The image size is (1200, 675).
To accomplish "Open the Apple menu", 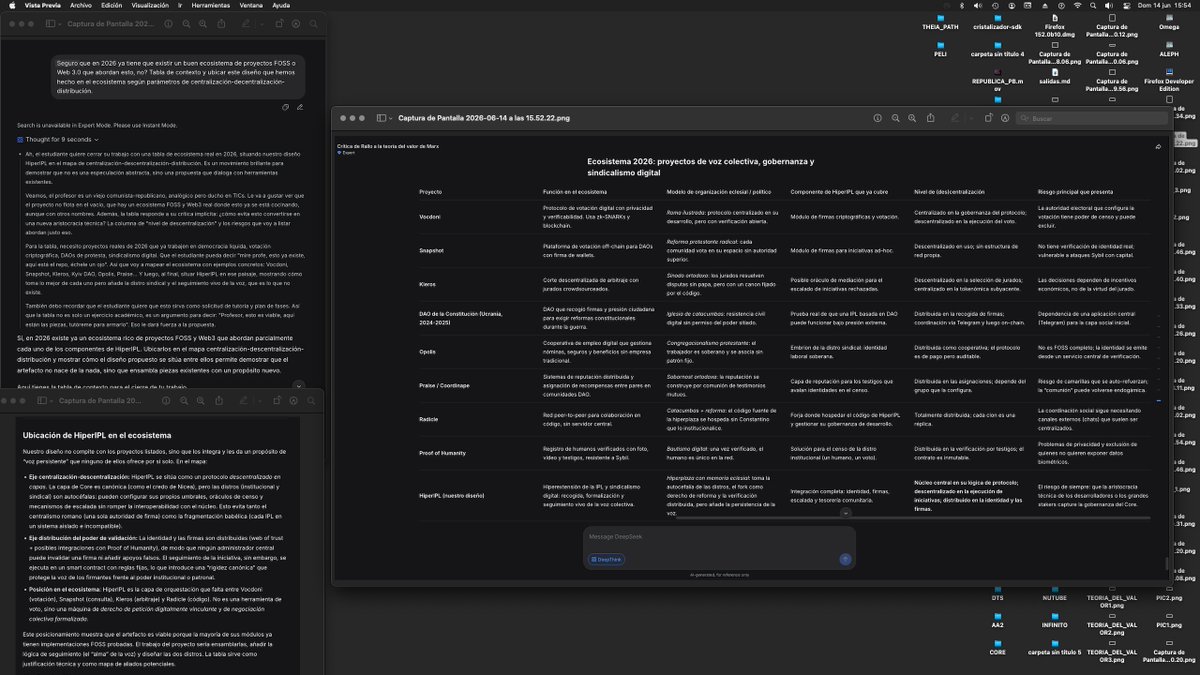I will tap(12, 5).
